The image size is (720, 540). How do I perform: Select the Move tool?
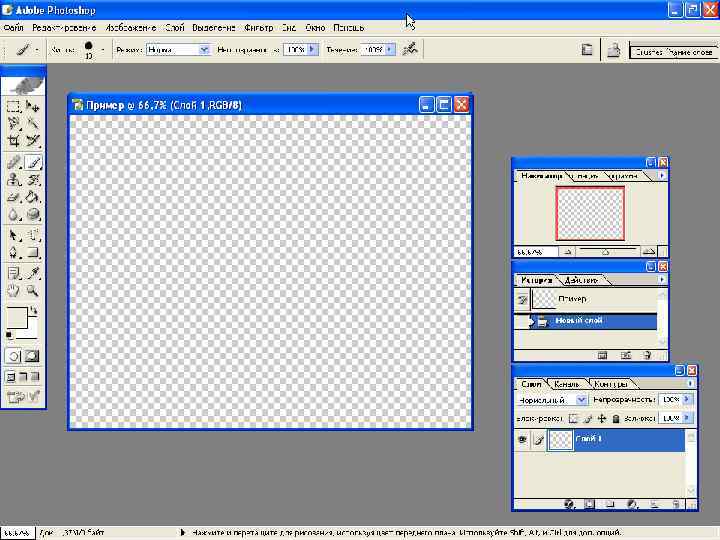33,107
